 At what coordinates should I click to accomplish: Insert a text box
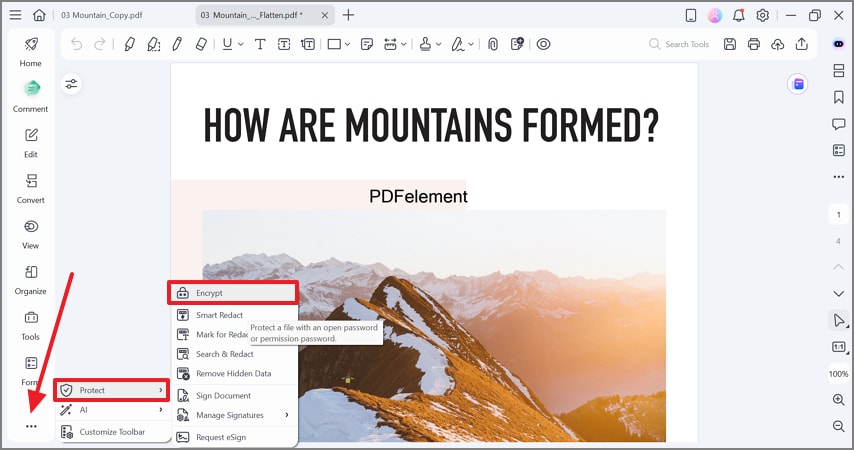[x=284, y=44]
